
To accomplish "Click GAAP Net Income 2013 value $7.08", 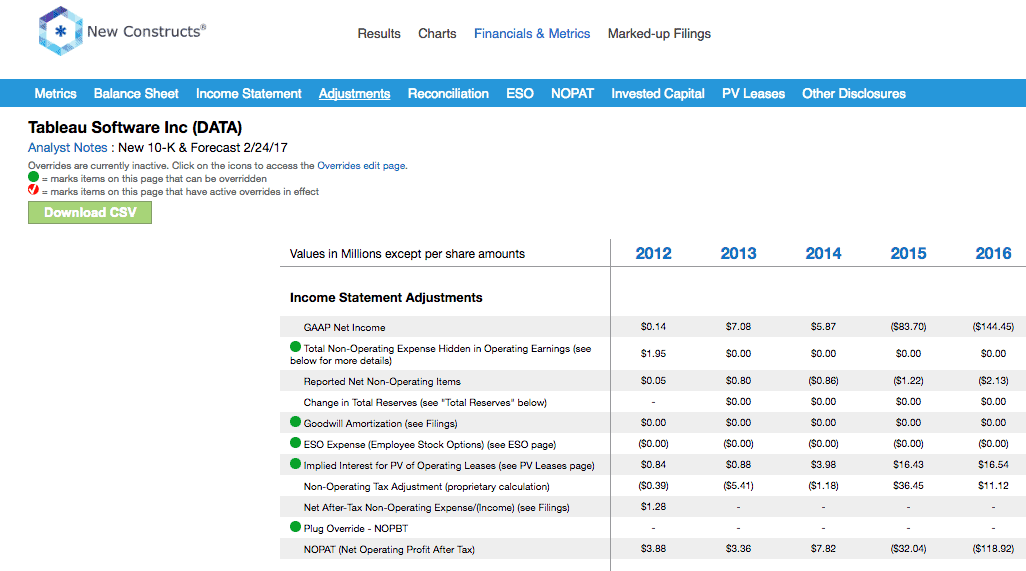I will pyautogui.click(x=738, y=326).
